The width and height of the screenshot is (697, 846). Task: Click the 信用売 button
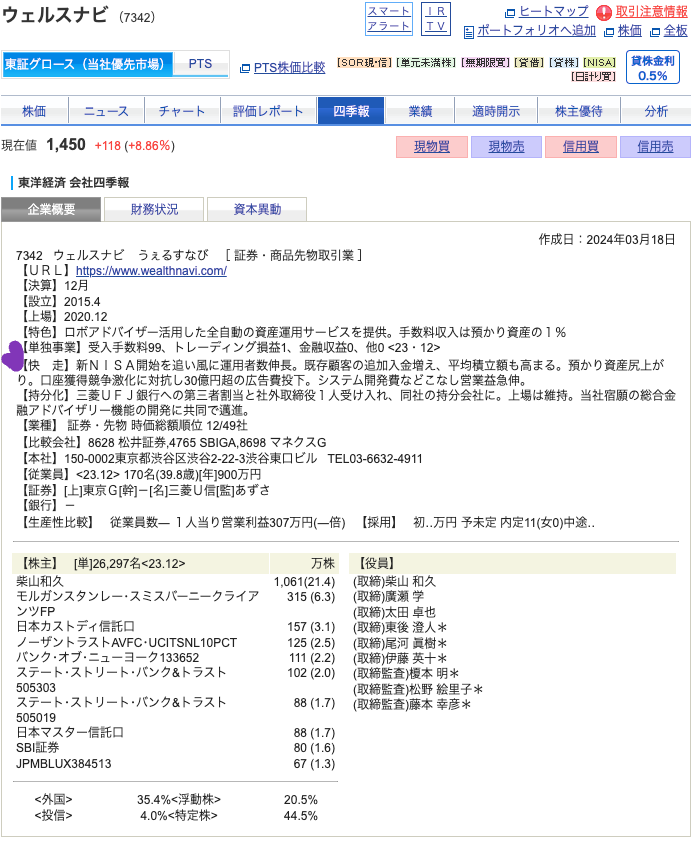[655, 147]
